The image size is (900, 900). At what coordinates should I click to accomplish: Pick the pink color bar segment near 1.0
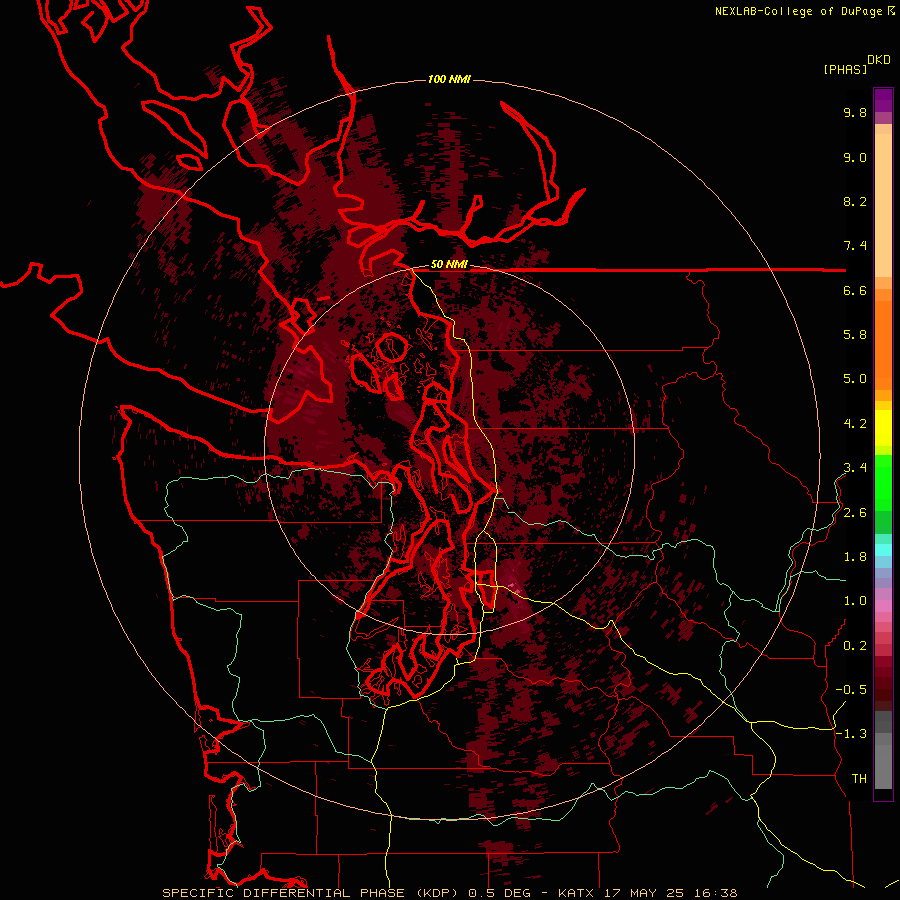[883, 606]
